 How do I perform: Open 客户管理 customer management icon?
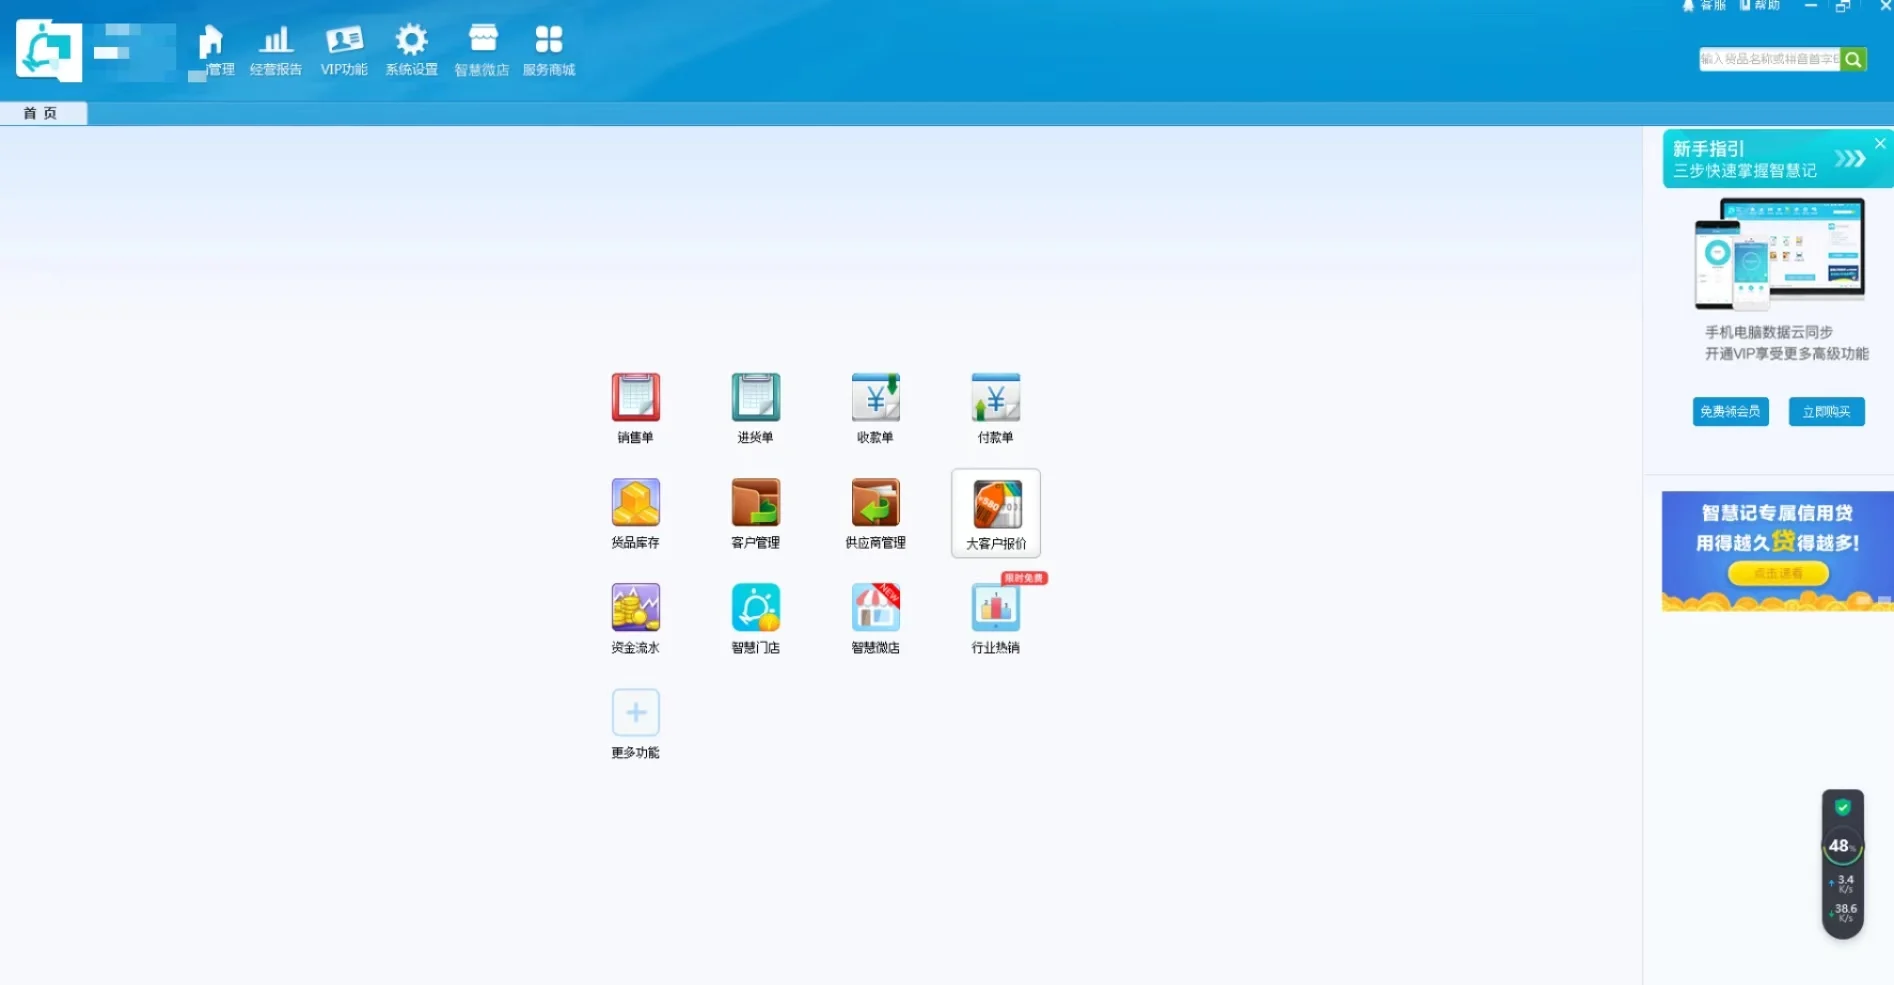[756, 503]
